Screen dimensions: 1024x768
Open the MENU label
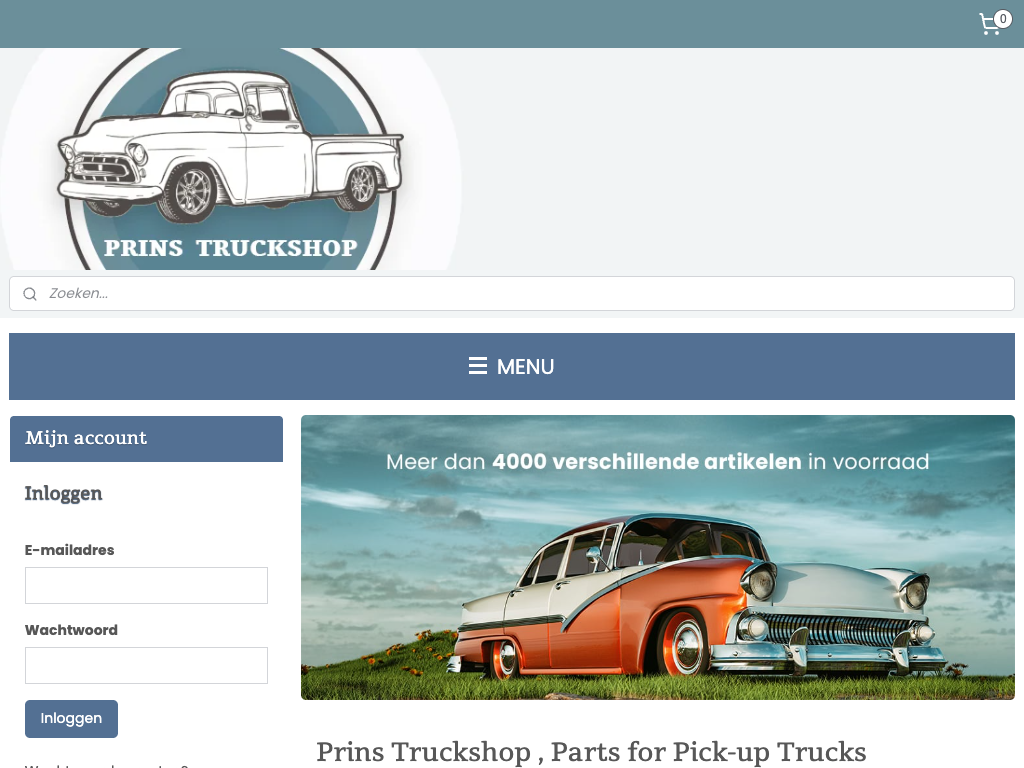click(x=525, y=366)
